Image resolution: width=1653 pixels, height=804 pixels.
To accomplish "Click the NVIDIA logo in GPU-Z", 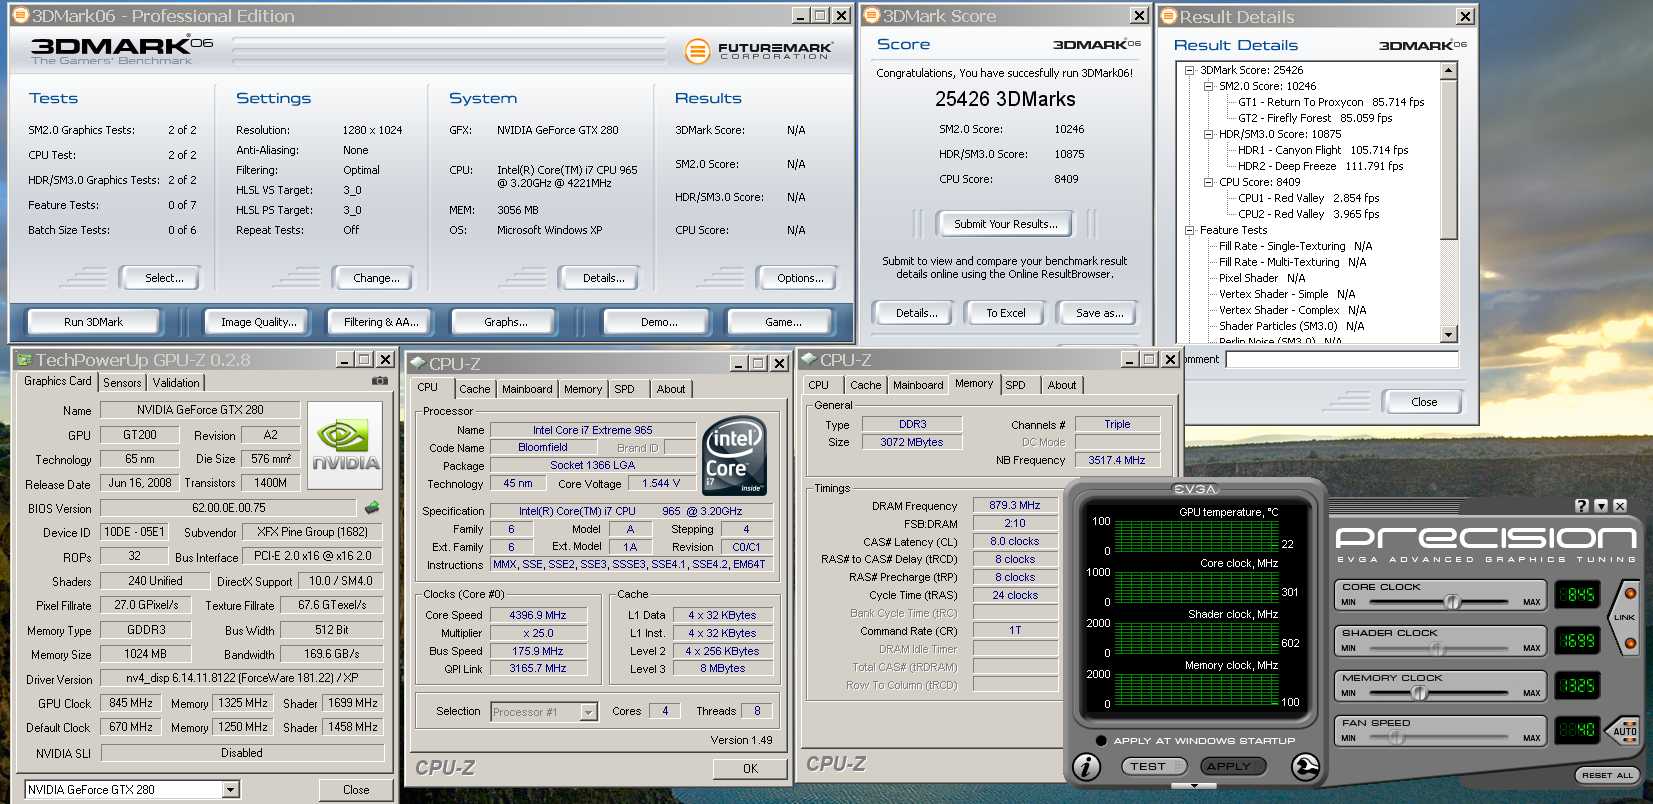I will click(x=345, y=445).
